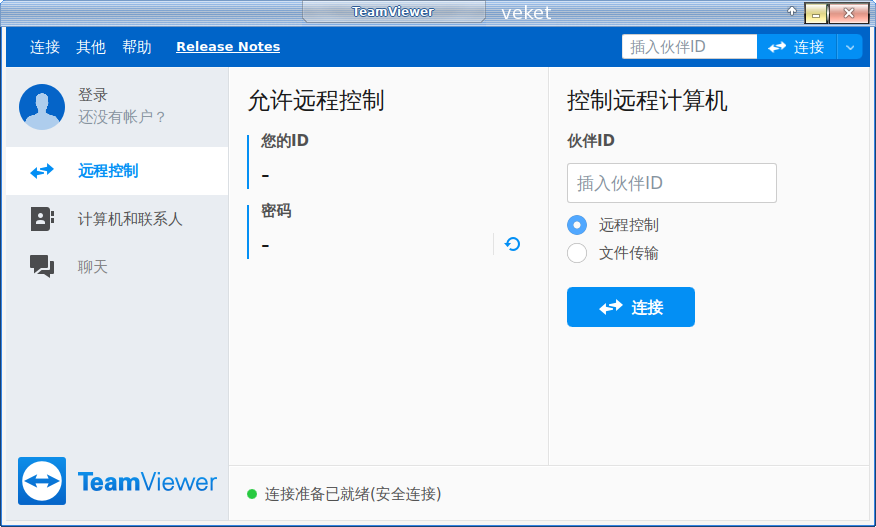Screen dimensions: 876x527
Task: Click the top bar 插入伙伴ID field
Action: click(x=689, y=46)
